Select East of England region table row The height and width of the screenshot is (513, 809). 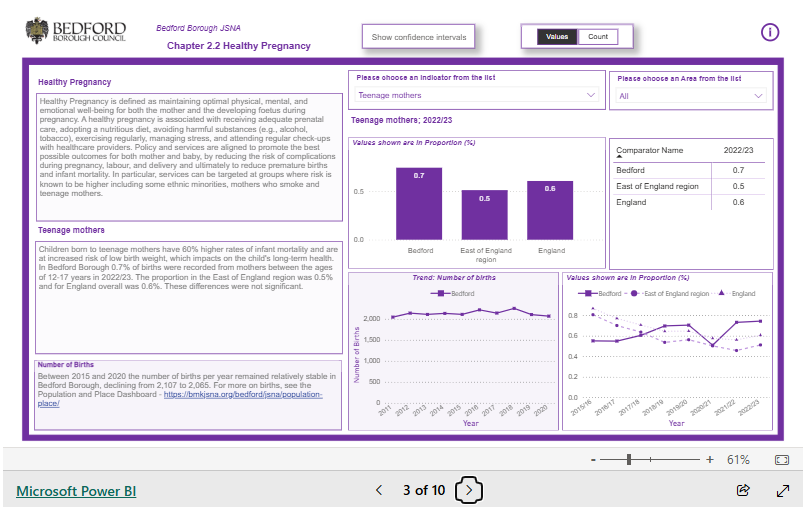coord(690,186)
